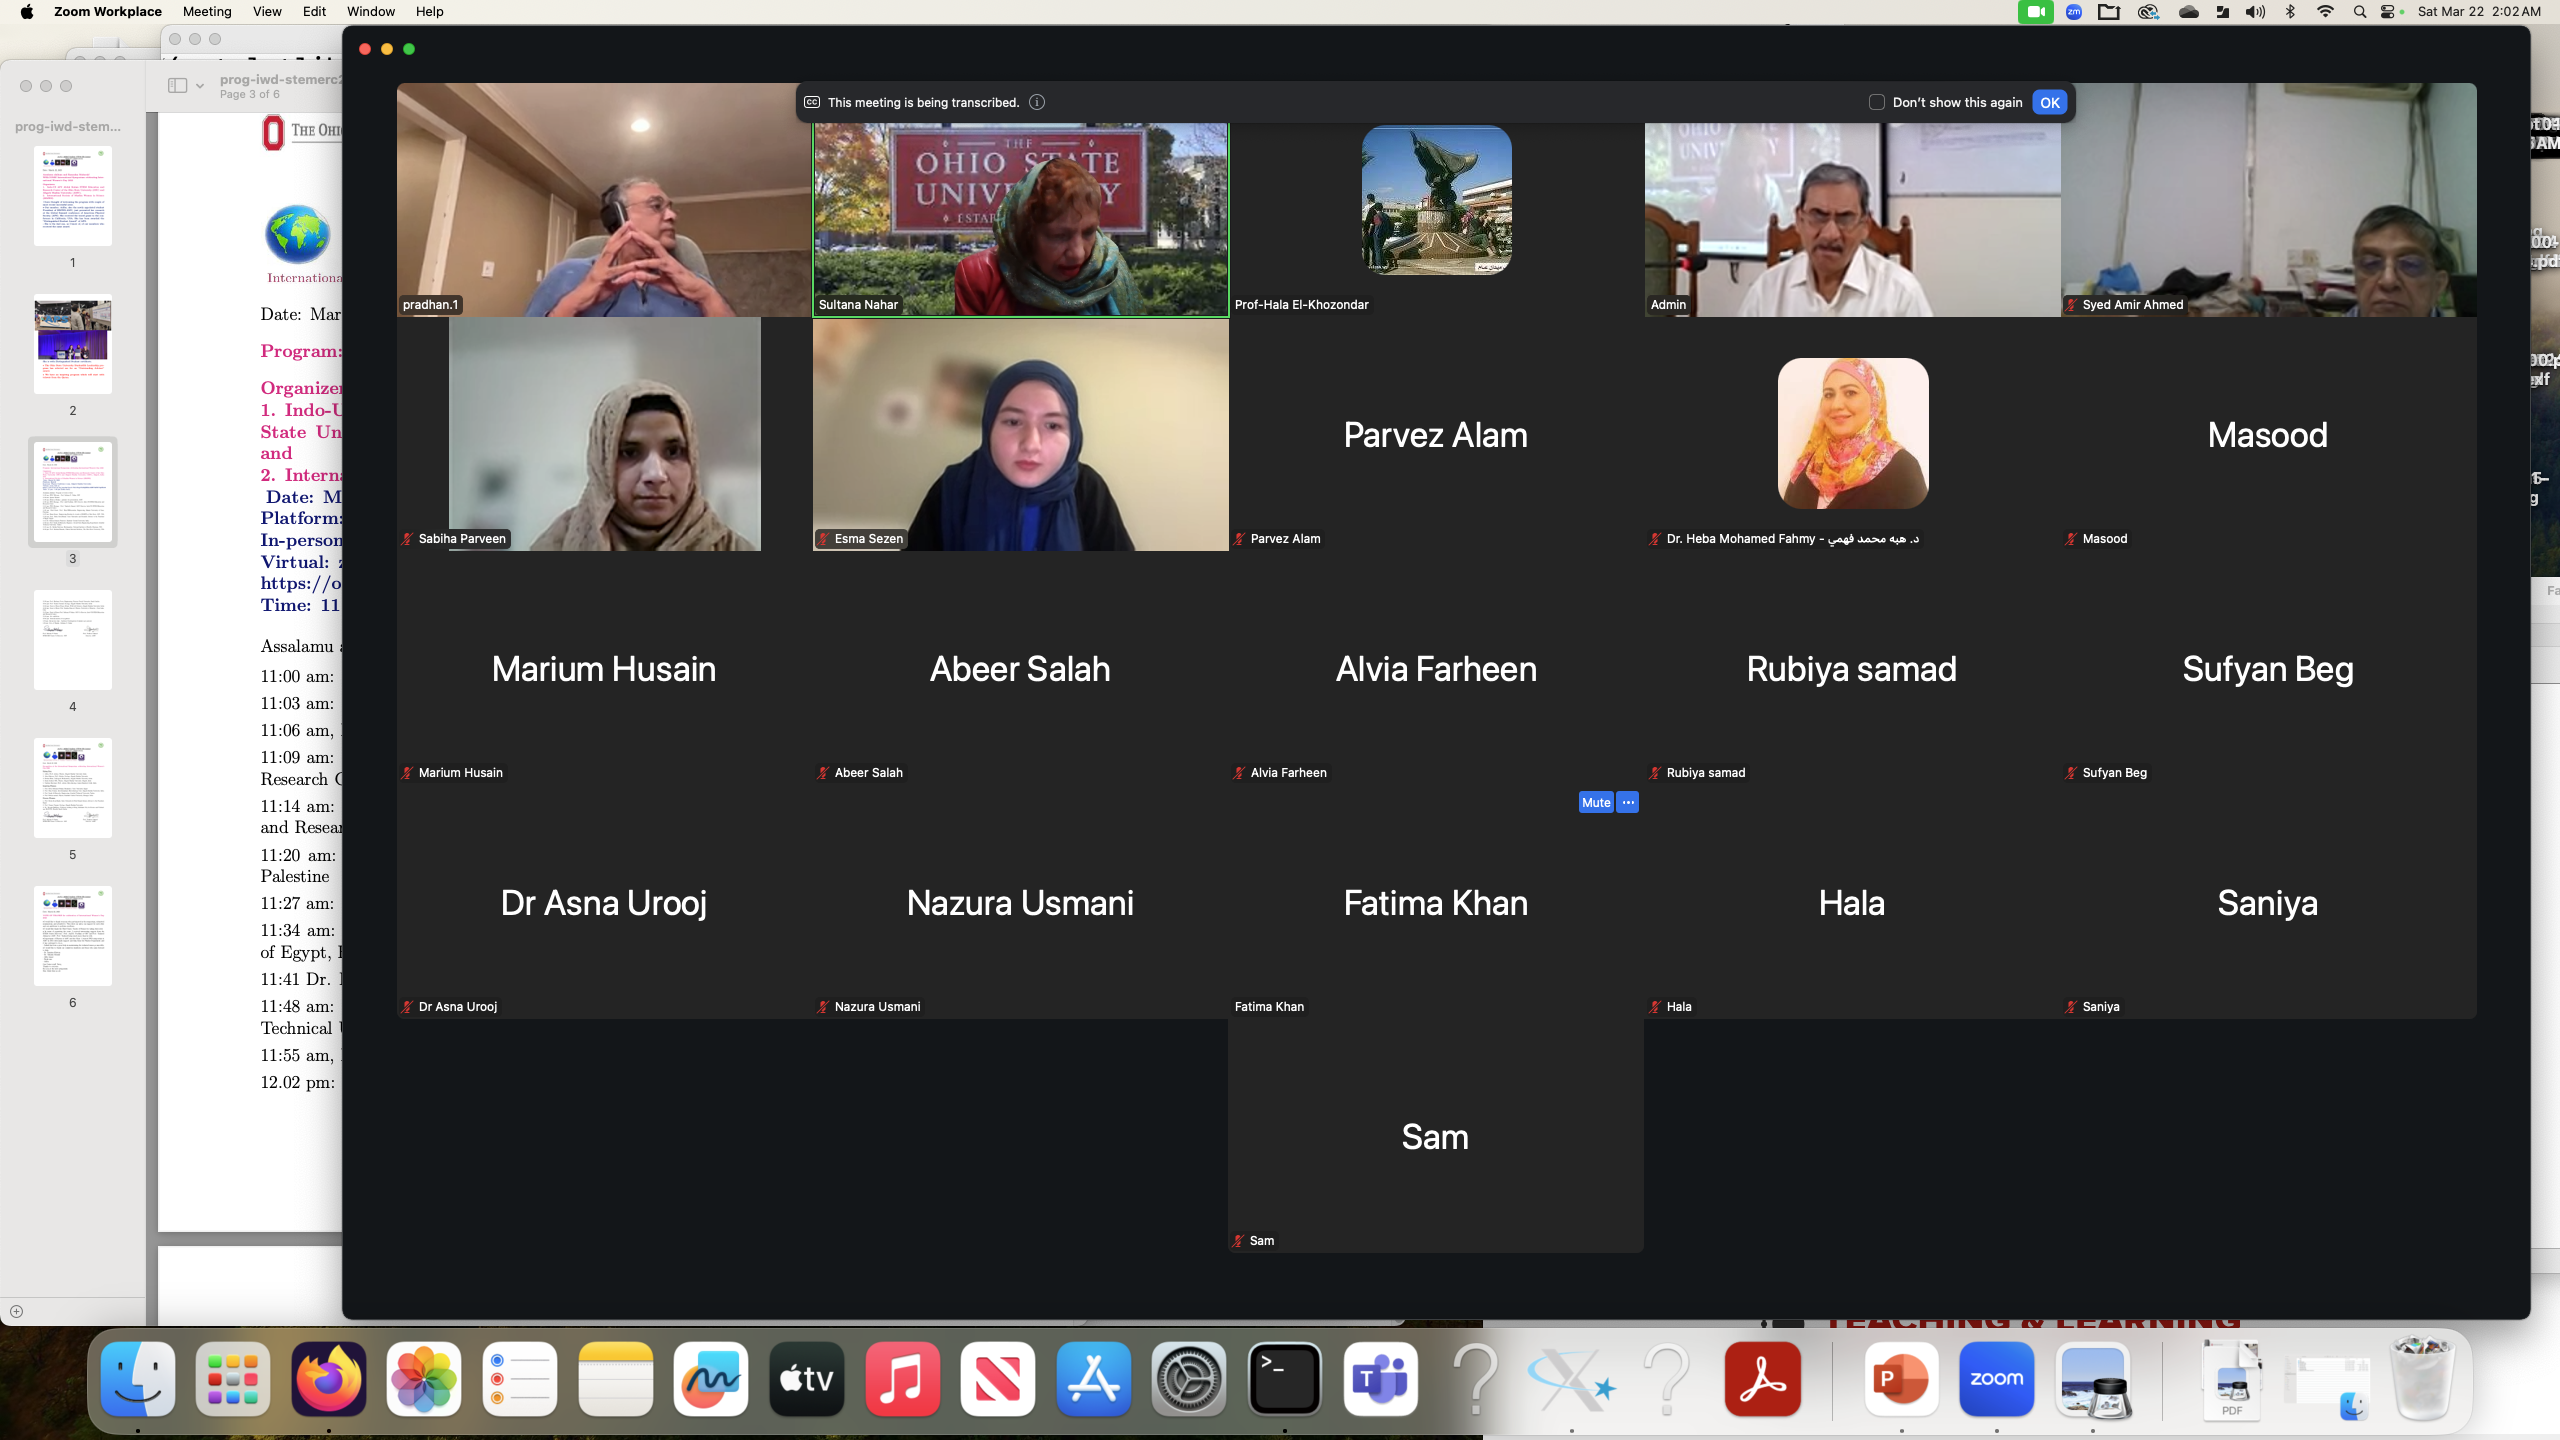Open PowerPoint from the Dock

[1900, 1380]
